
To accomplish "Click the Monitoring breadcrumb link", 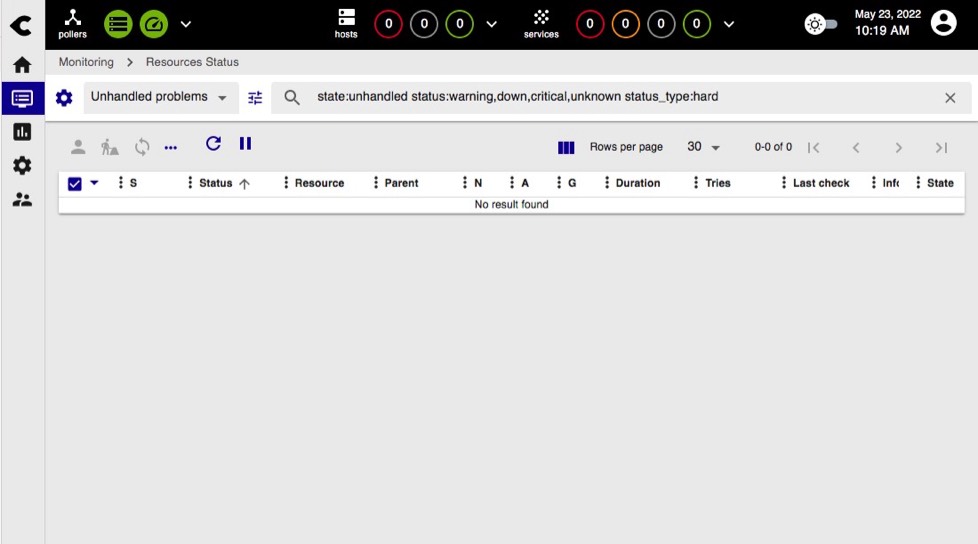I will coord(86,62).
